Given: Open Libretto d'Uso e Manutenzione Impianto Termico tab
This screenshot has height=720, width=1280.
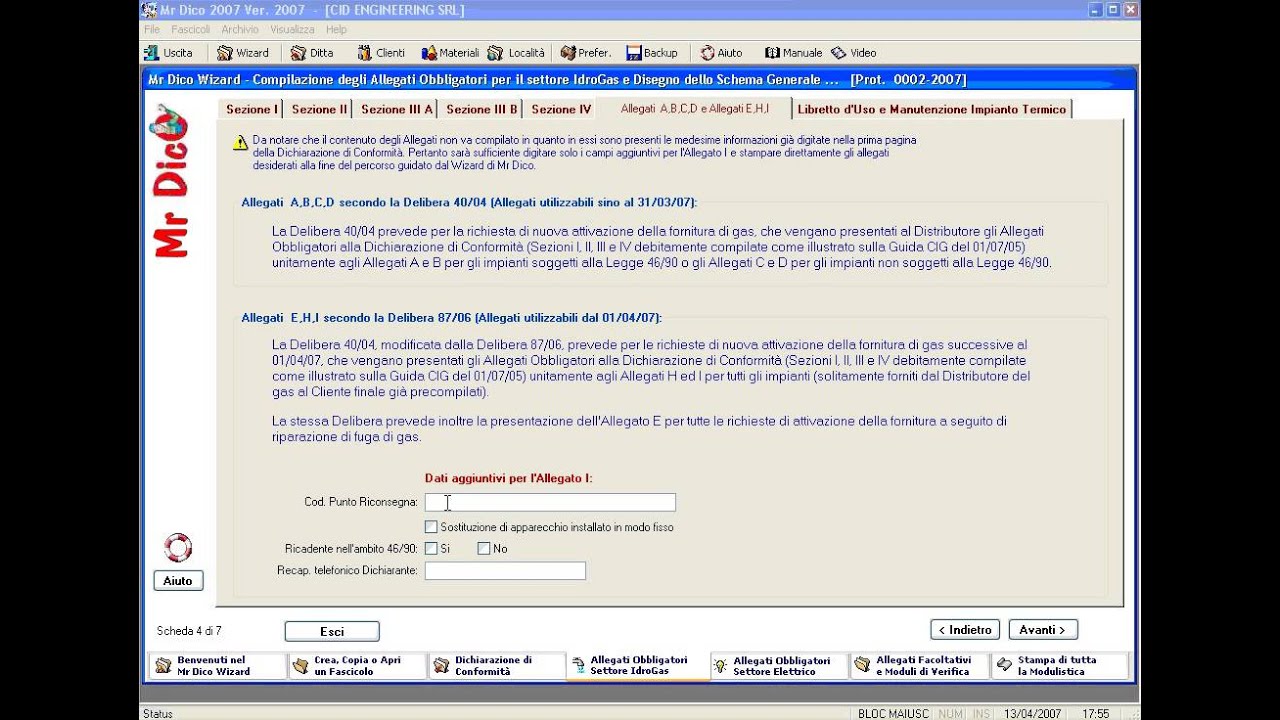Looking at the screenshot, I should (x=932, y=109).
